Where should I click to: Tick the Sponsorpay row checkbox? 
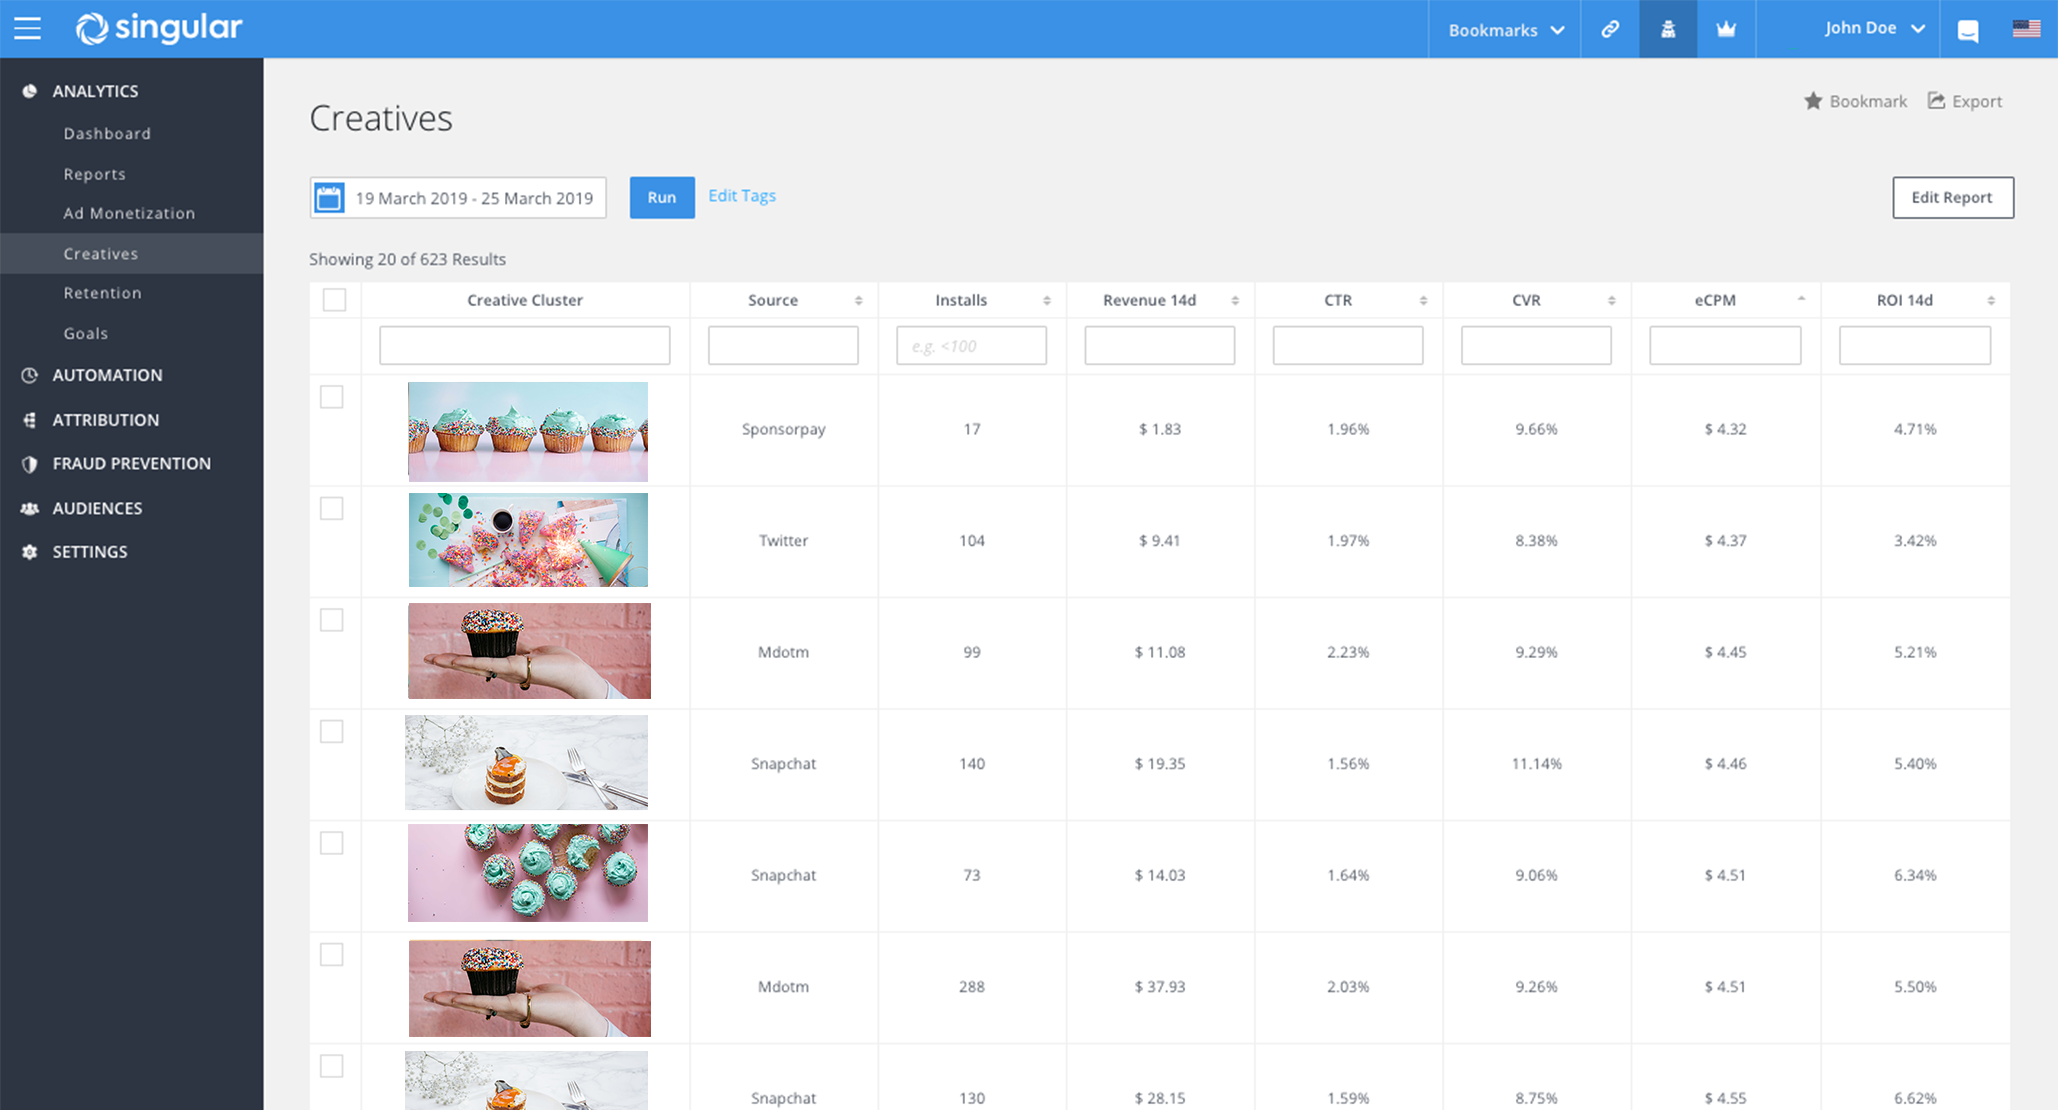[x=332, y=397]
